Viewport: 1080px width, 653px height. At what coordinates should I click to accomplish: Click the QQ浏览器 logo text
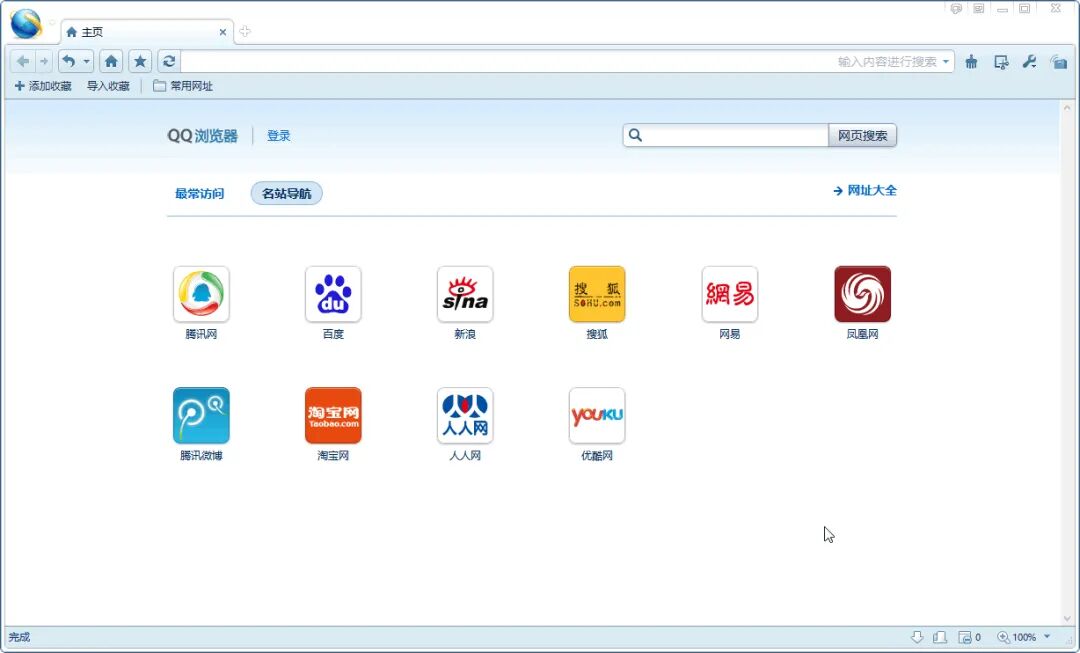click(202, 136)
